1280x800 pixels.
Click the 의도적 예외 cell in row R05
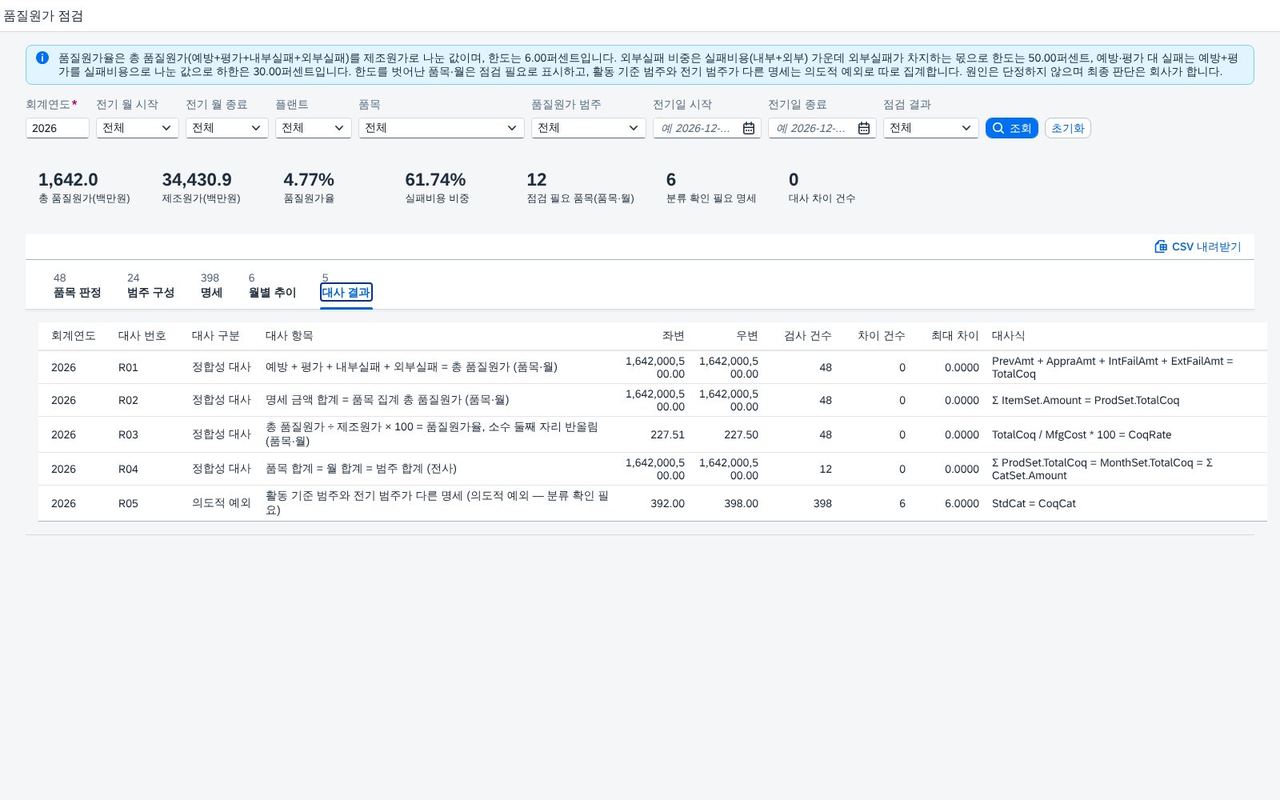point(221,504)
